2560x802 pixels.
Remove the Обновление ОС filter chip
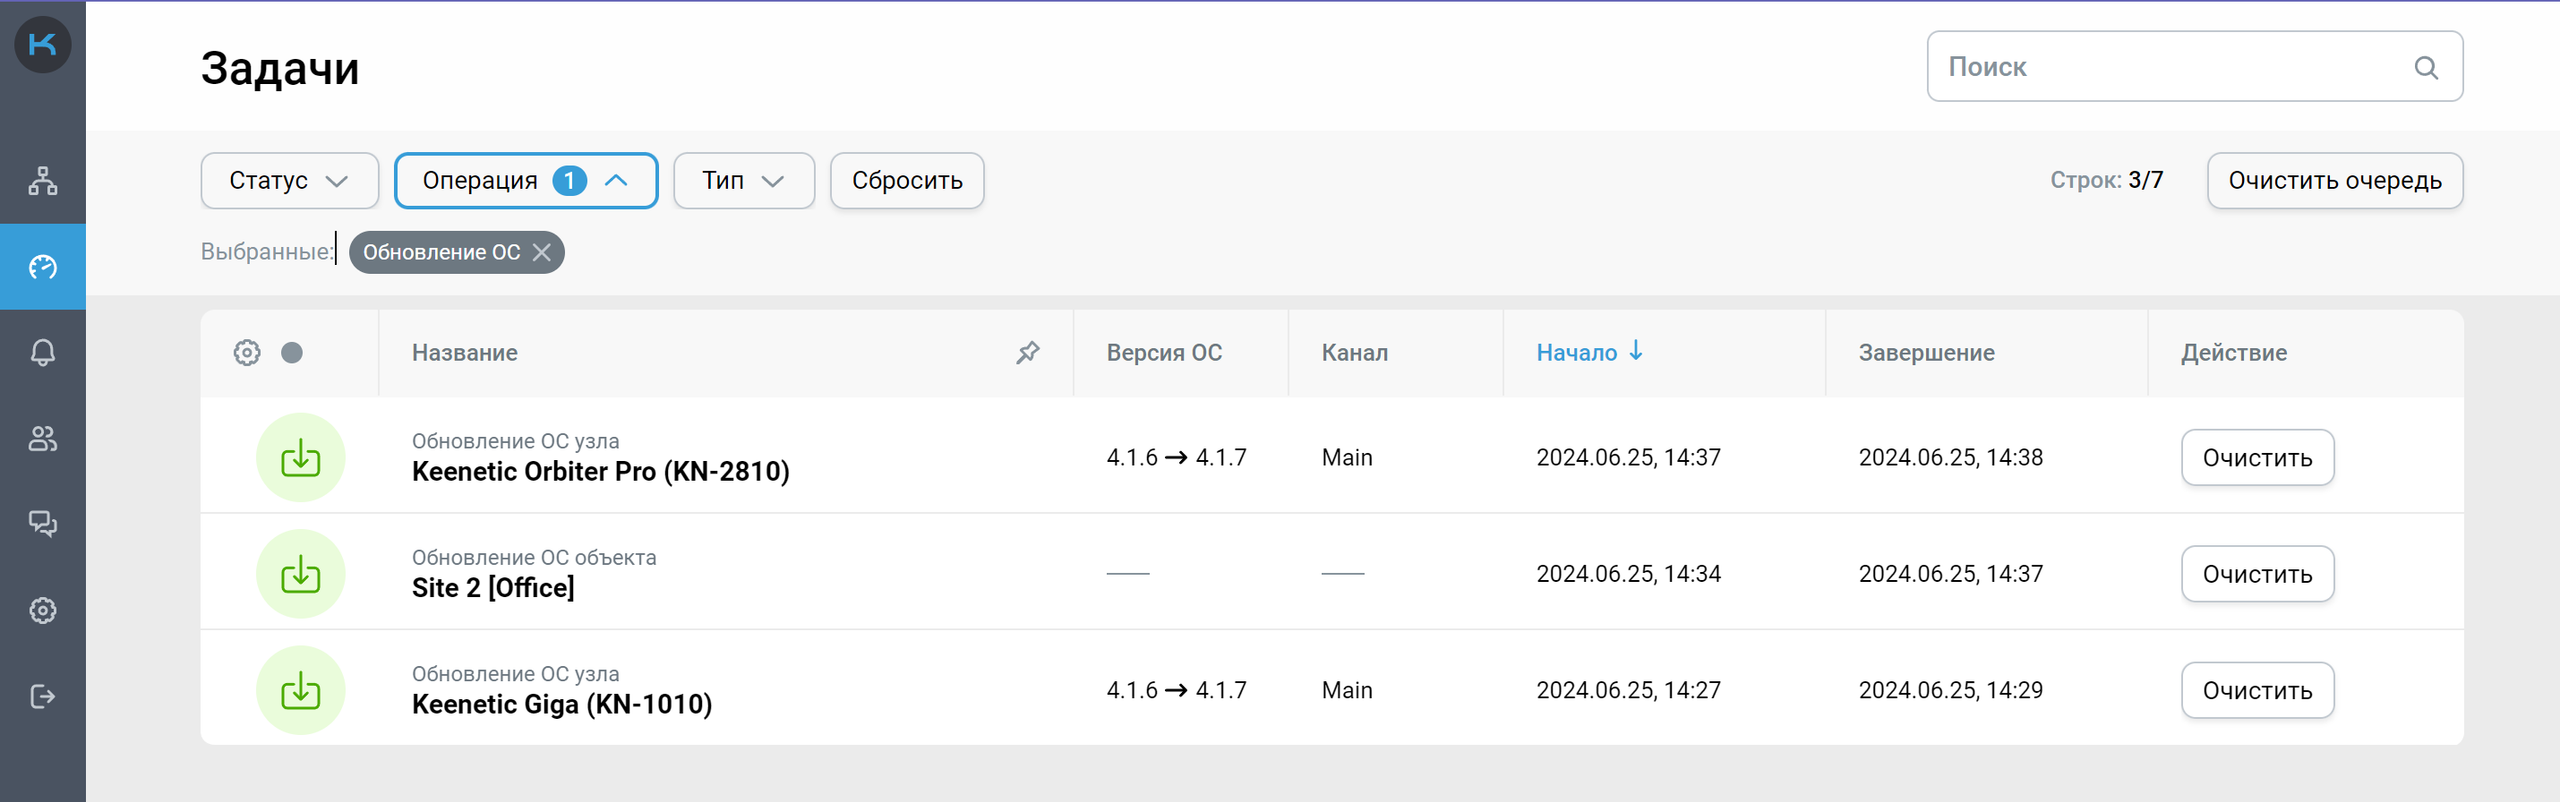(x=542, y=252)
